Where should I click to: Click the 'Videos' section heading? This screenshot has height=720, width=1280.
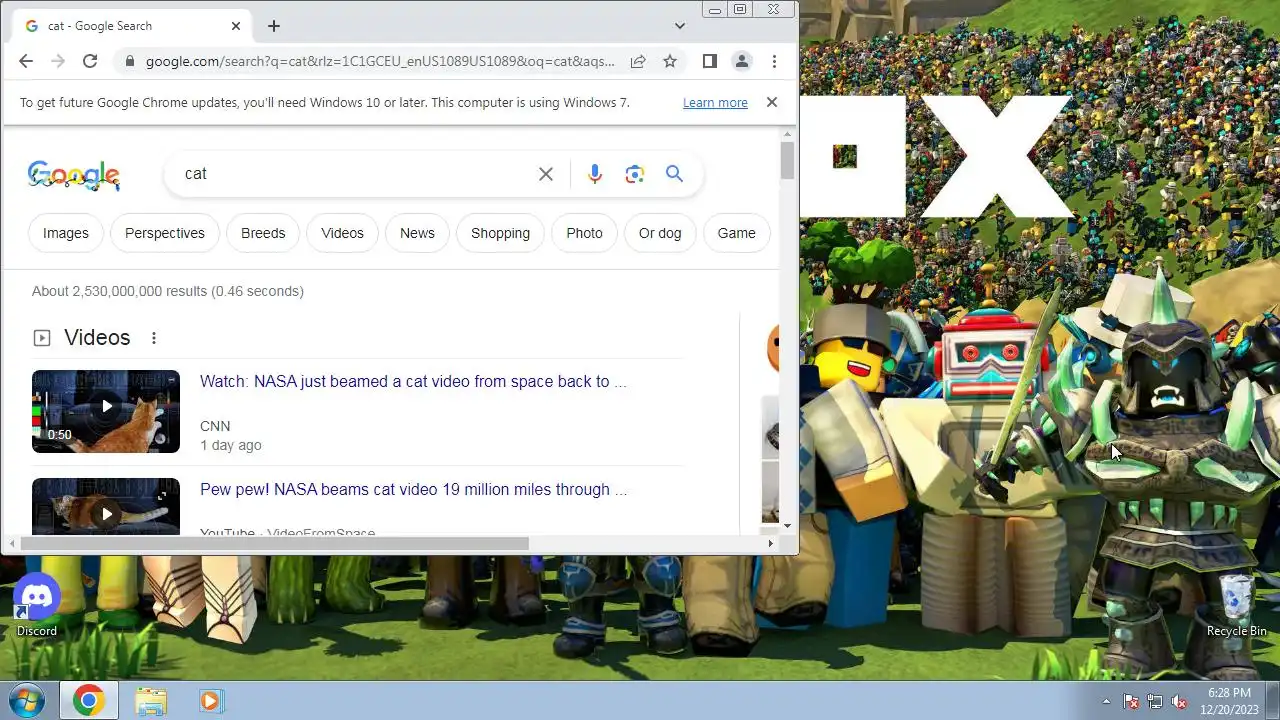pos(97,338)
